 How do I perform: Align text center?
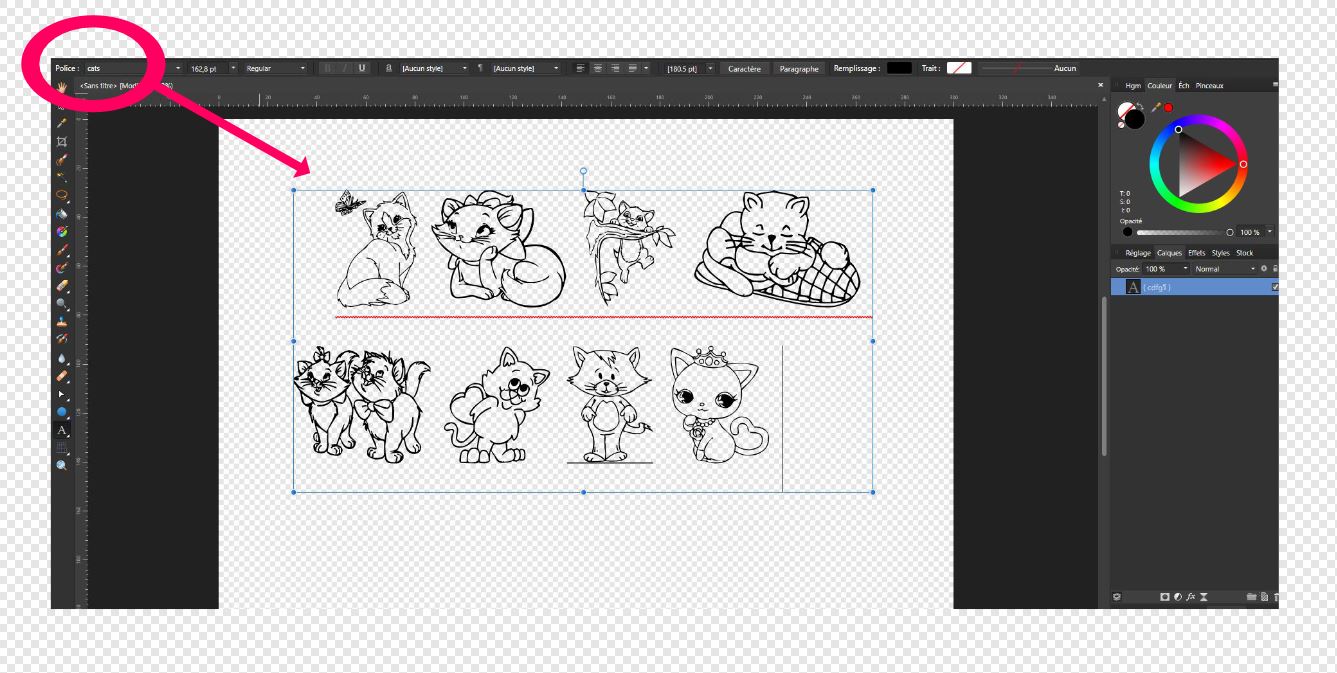pyautogui.click(x=598, y=68)
